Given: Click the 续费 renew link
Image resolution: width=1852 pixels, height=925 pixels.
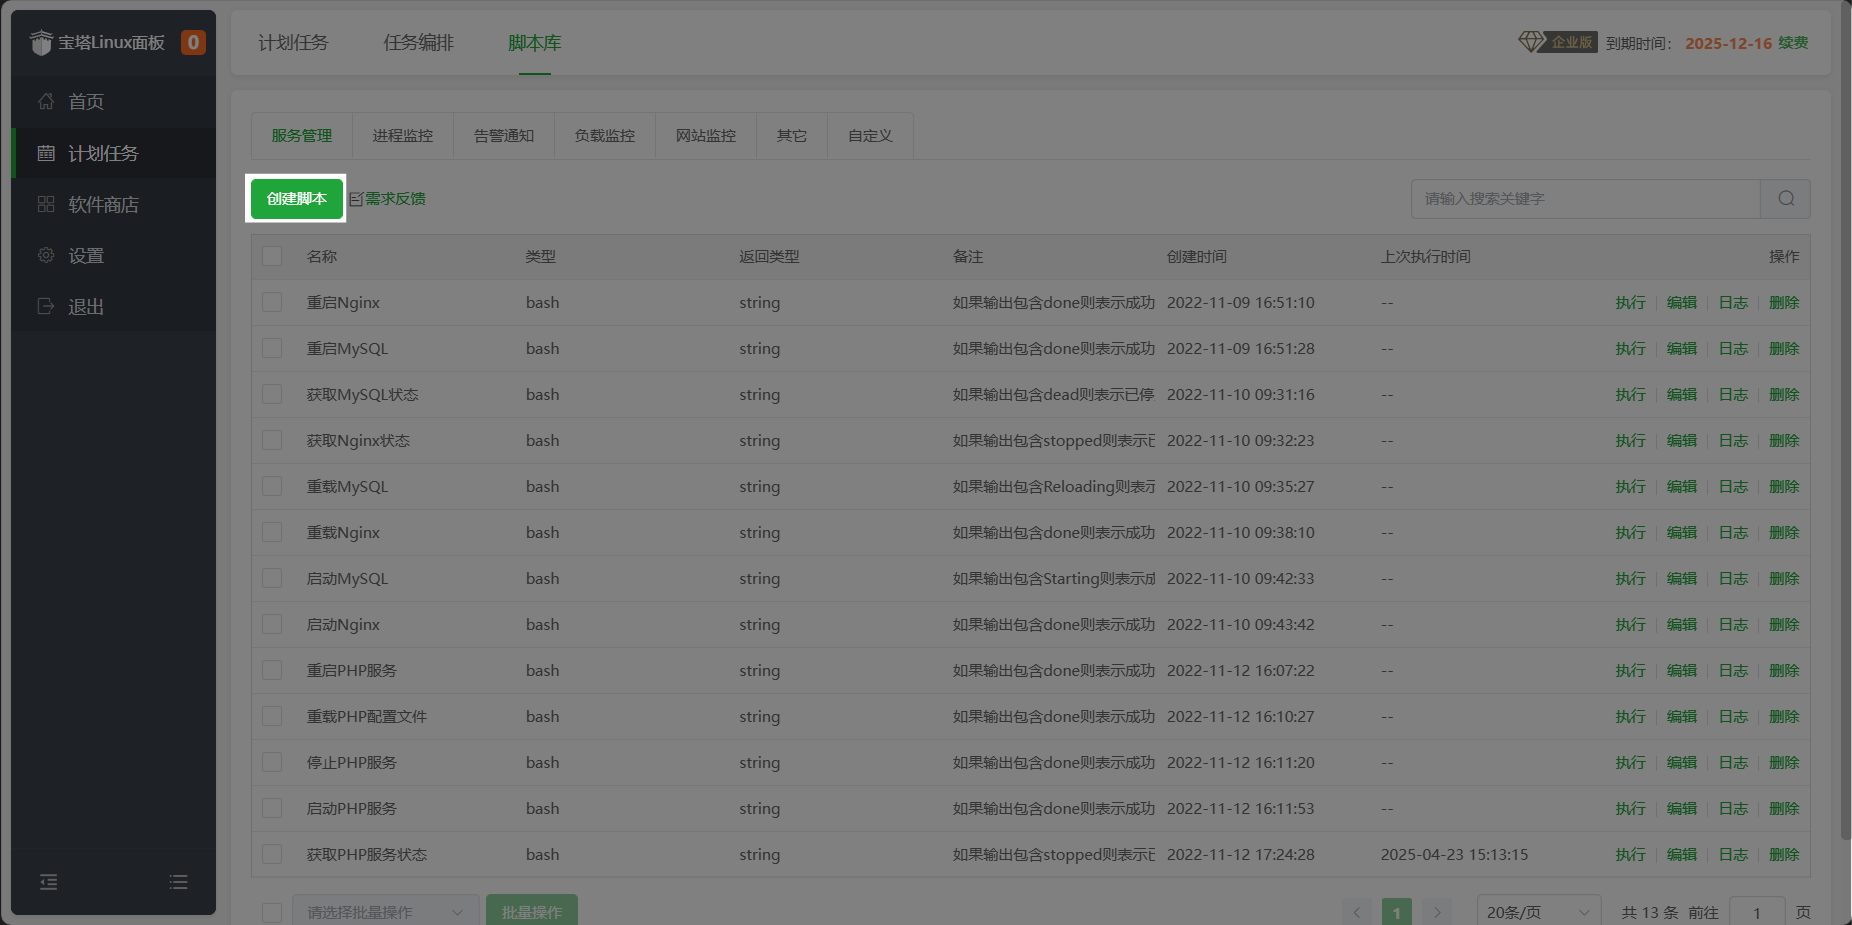Looking at the screenshot, I should 1793,43.
